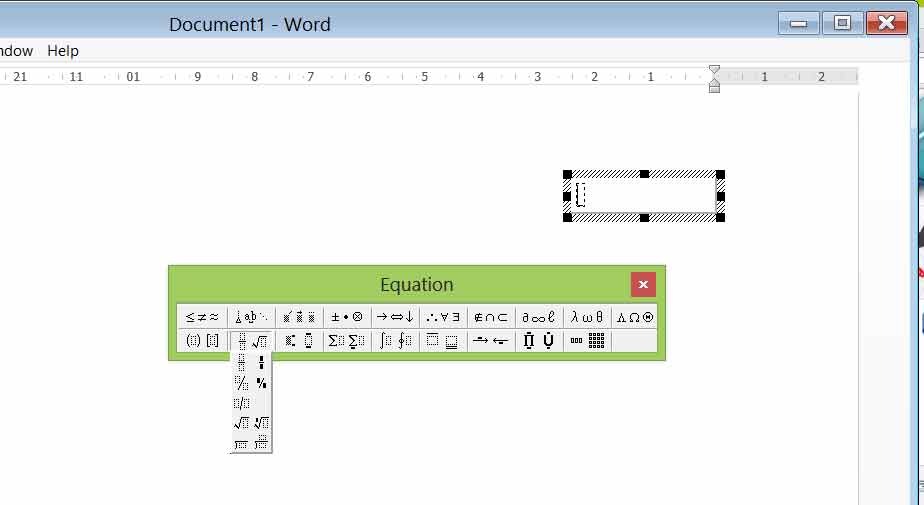Image resolution: width=924 pixels, height=505 pixels.
Task: Open the logical symbols palette
Action: 443,317
